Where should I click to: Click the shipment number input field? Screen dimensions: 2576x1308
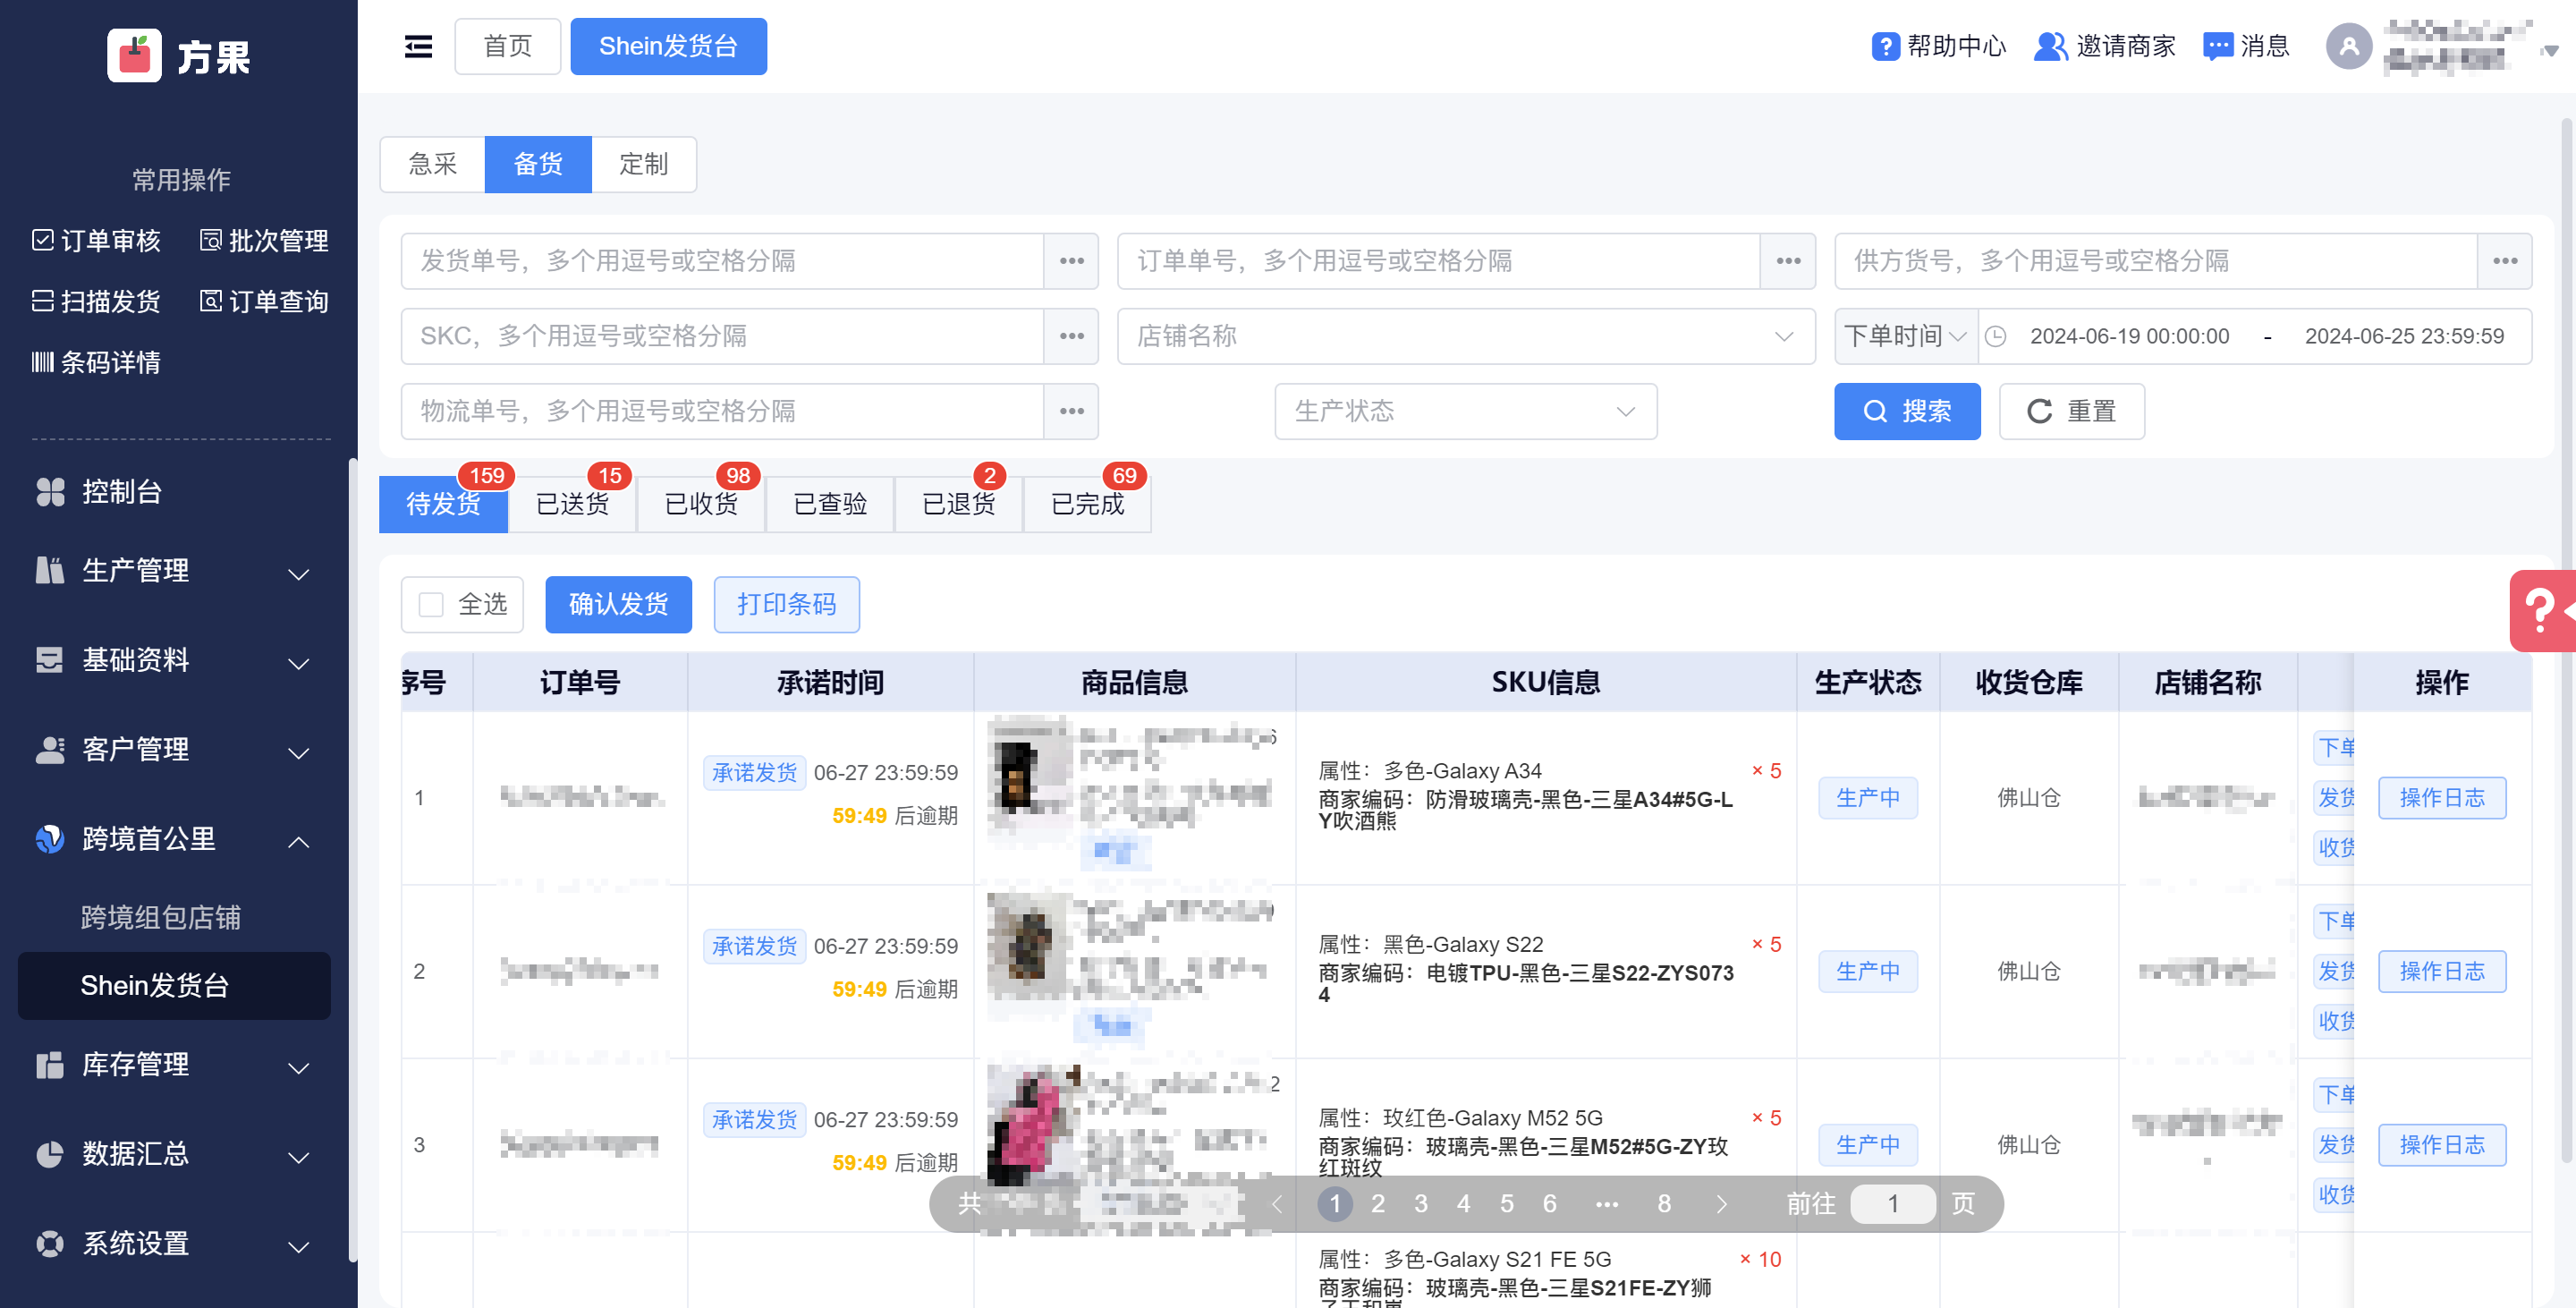722,261
